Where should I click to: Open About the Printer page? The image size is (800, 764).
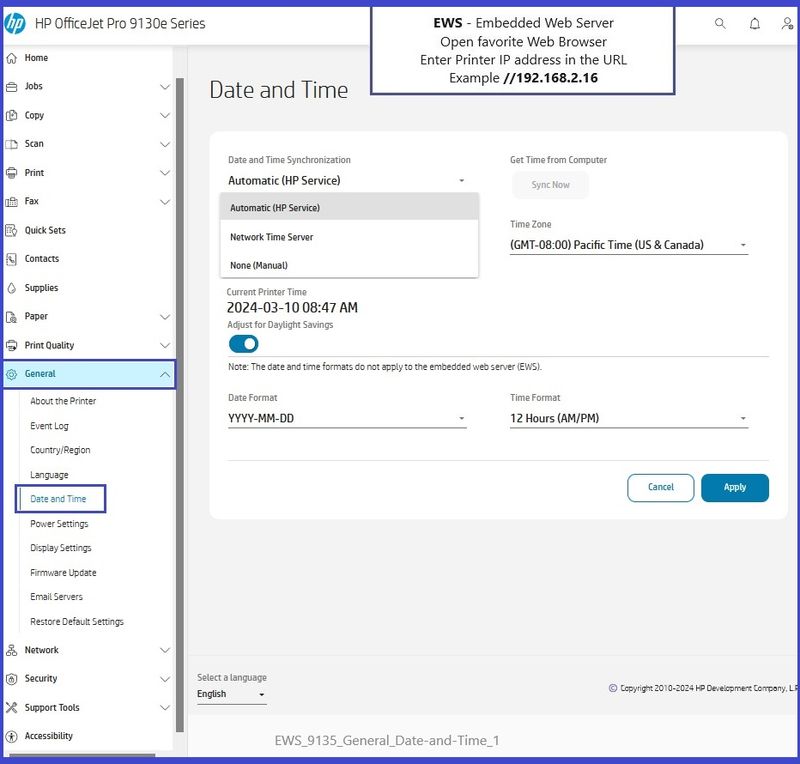point(63,401)
